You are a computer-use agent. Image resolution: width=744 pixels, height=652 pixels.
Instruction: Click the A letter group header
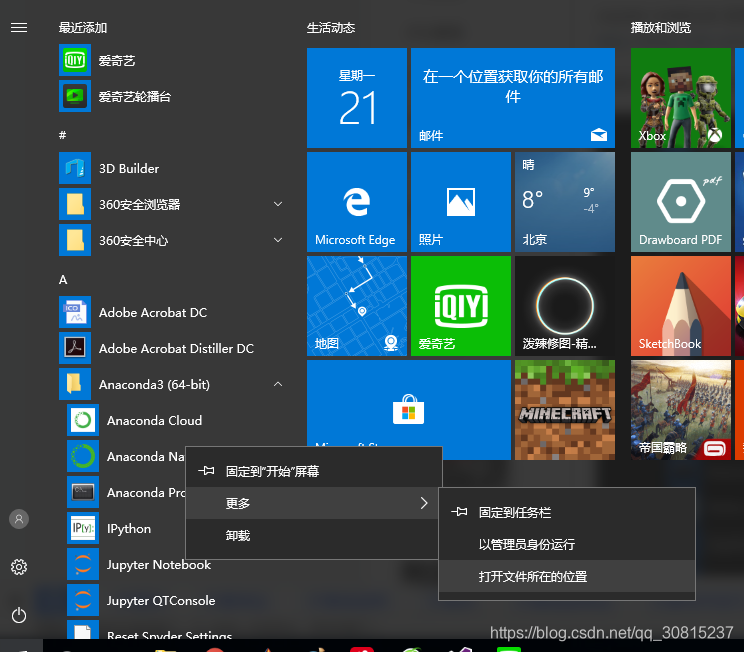63,279
